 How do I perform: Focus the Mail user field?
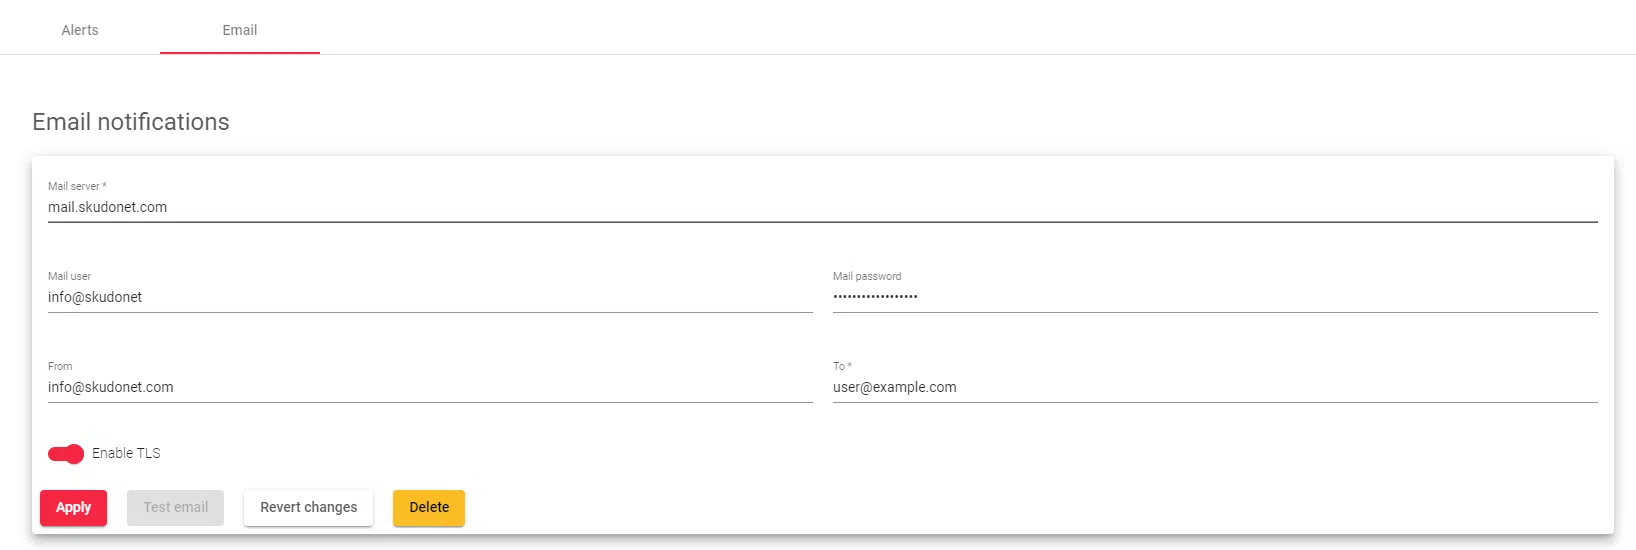coord(430,297)
